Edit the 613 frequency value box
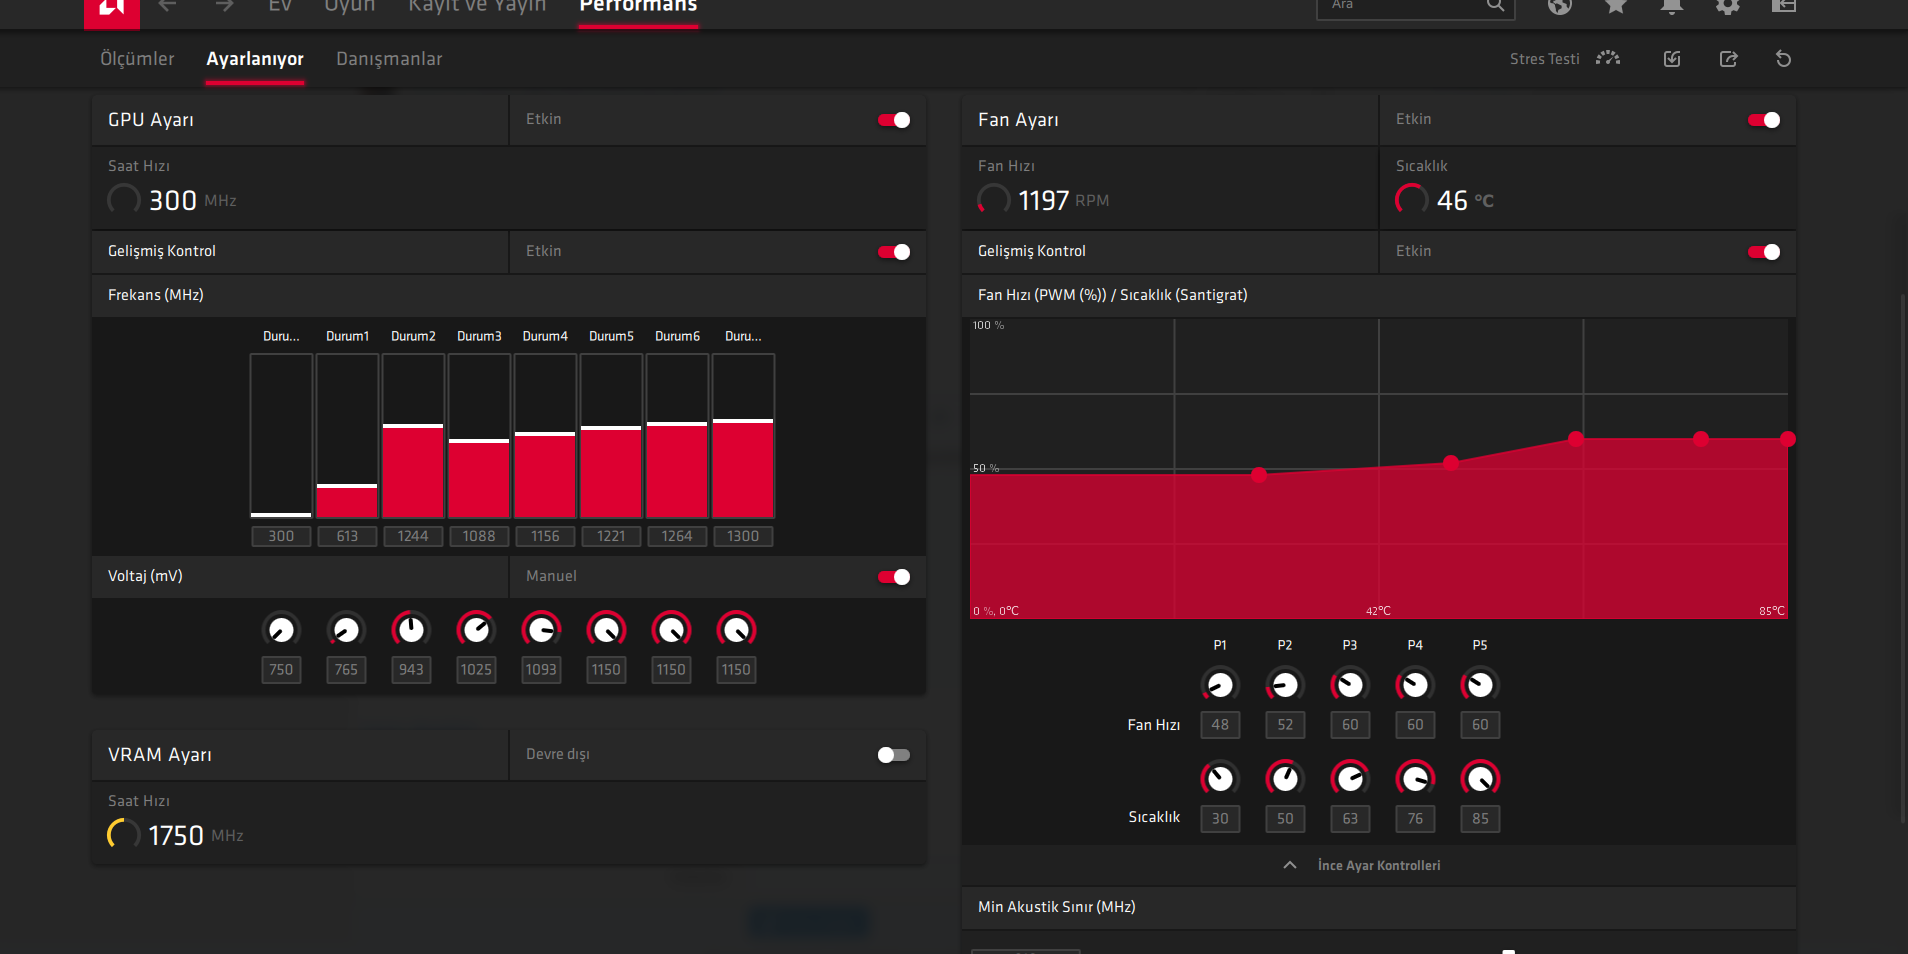The width and height of the screenshot is (1908, 954). coord(347,536)
